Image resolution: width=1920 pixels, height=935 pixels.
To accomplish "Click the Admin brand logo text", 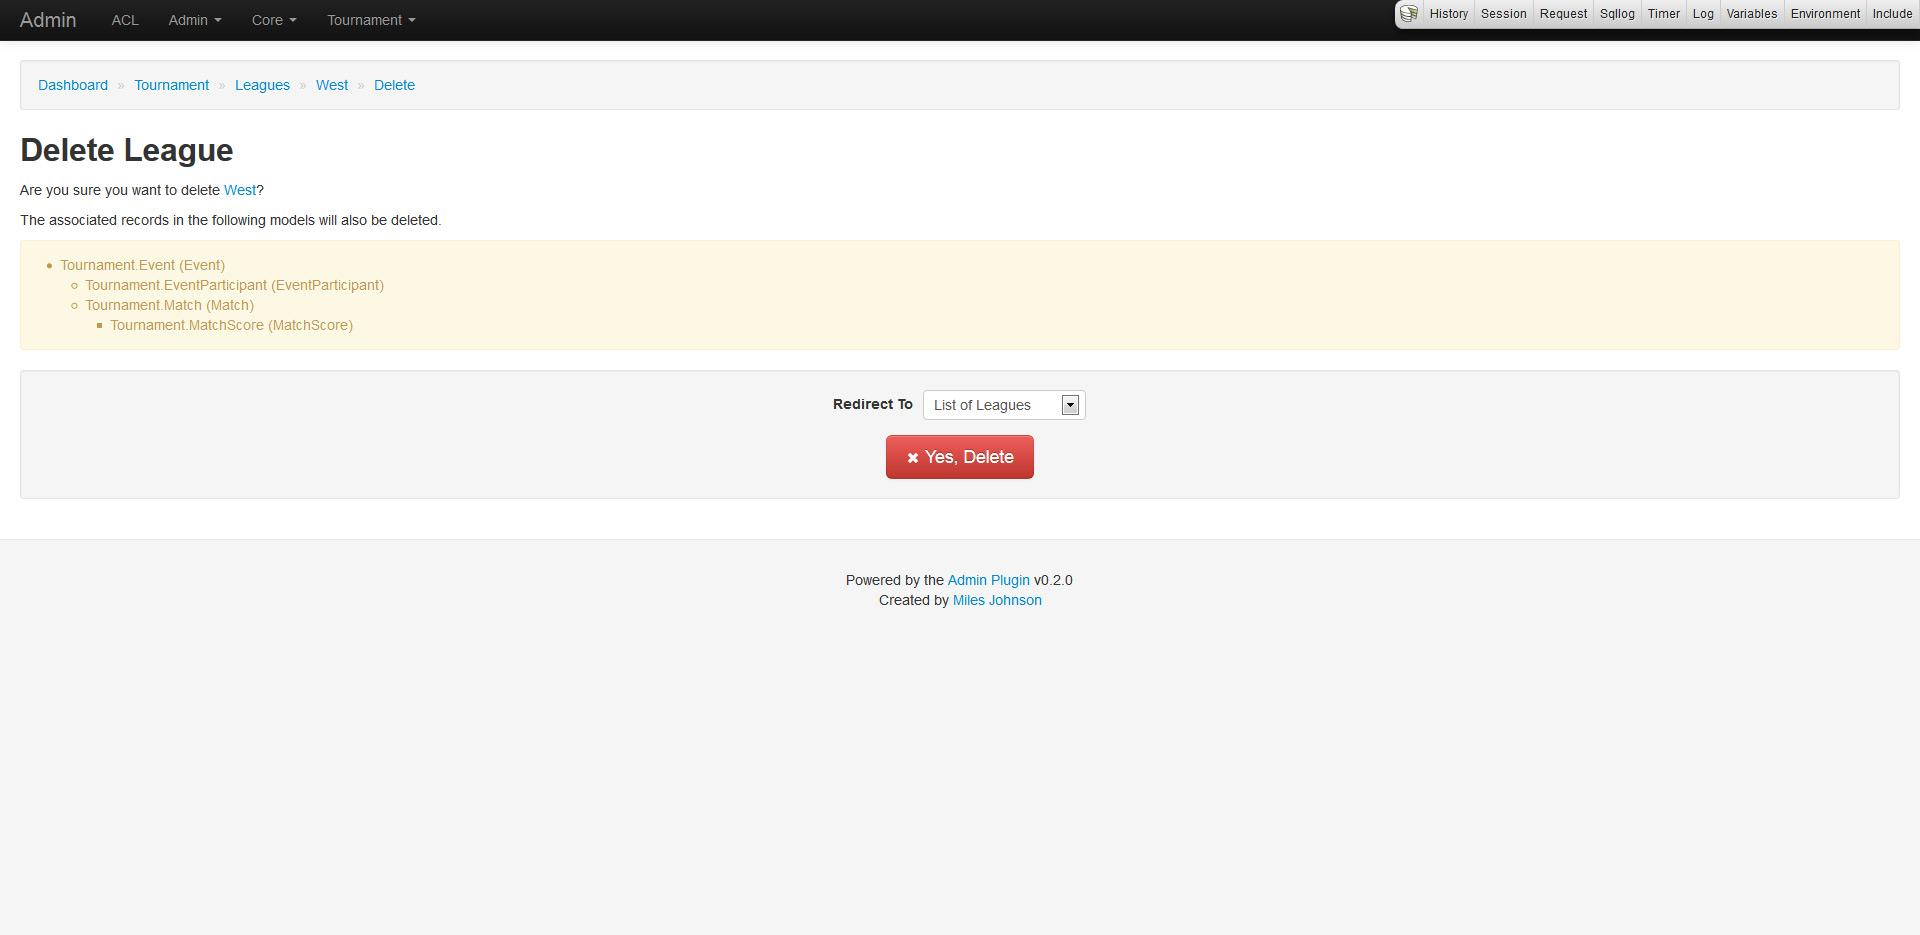I will (48, 20).
